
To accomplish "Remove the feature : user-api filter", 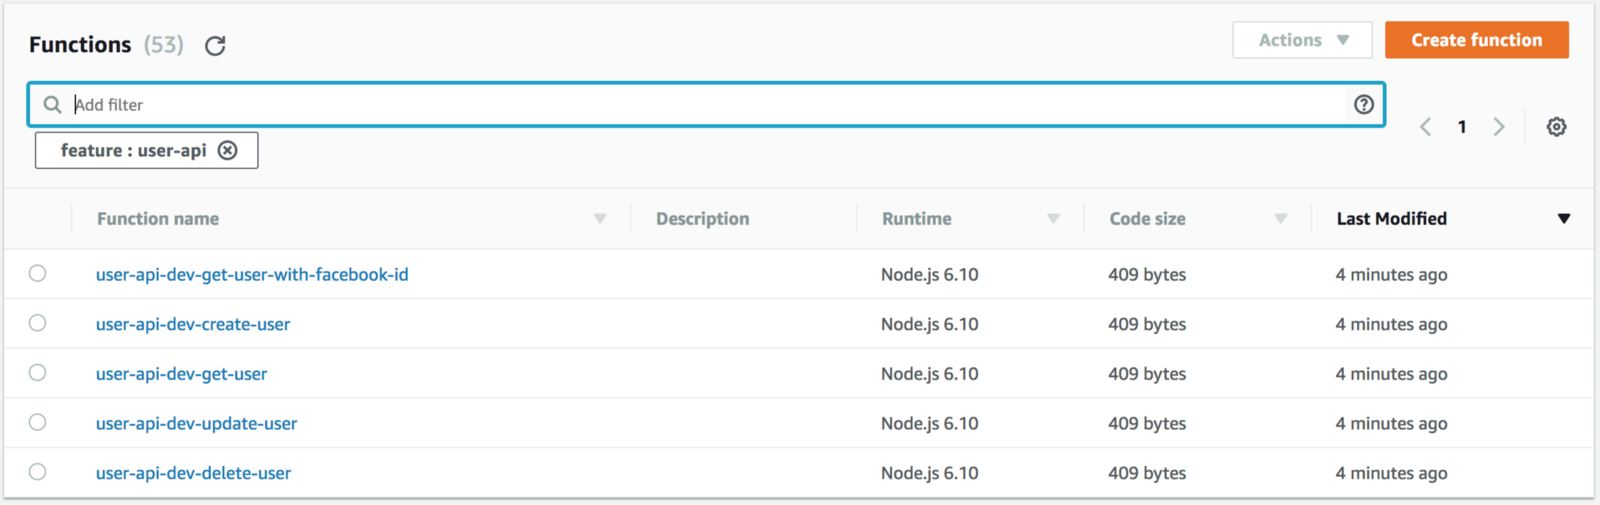I will [x=228, y=150].
